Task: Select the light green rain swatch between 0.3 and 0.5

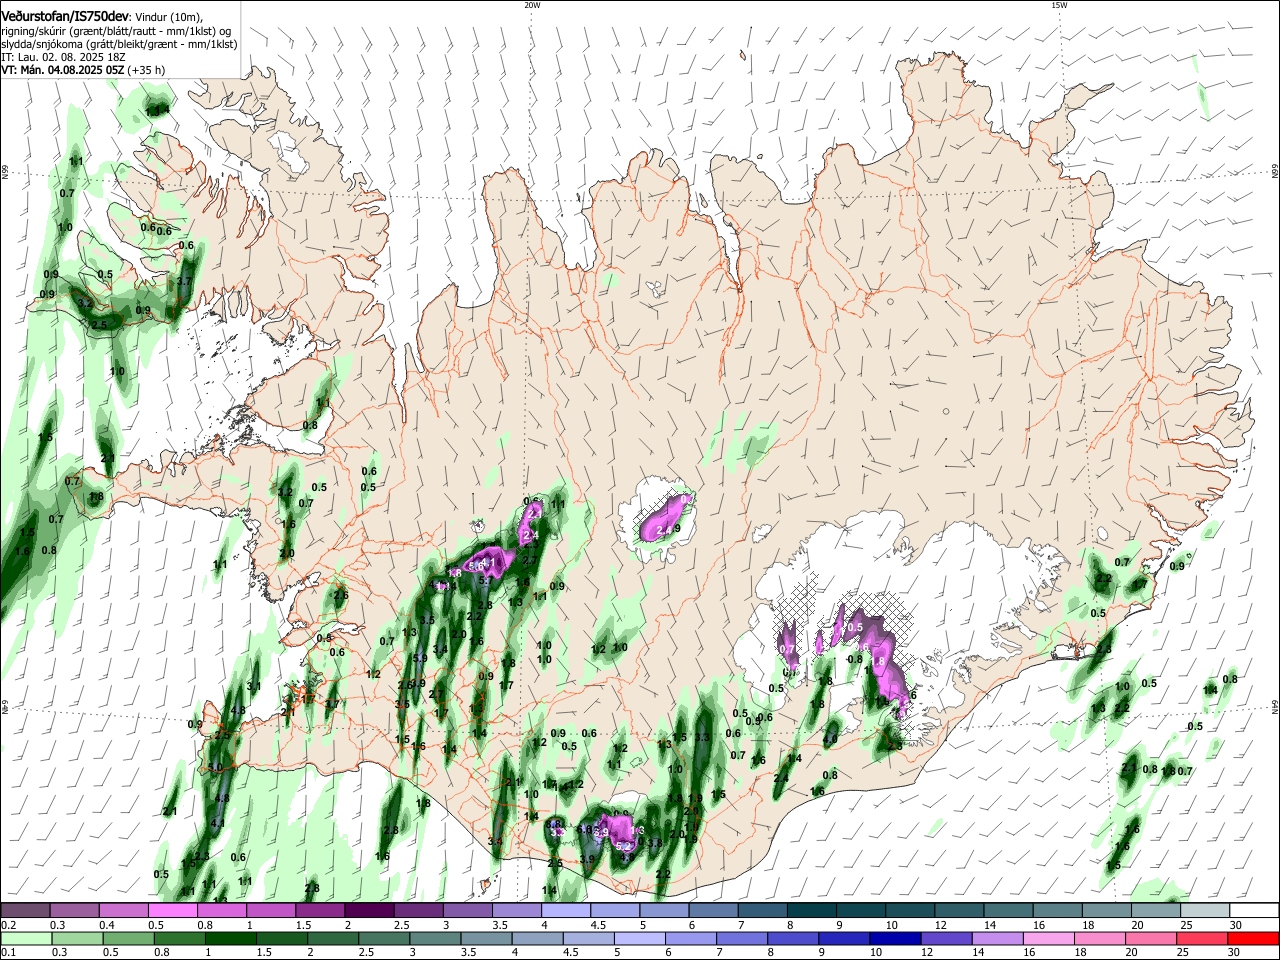Action: 75,938
